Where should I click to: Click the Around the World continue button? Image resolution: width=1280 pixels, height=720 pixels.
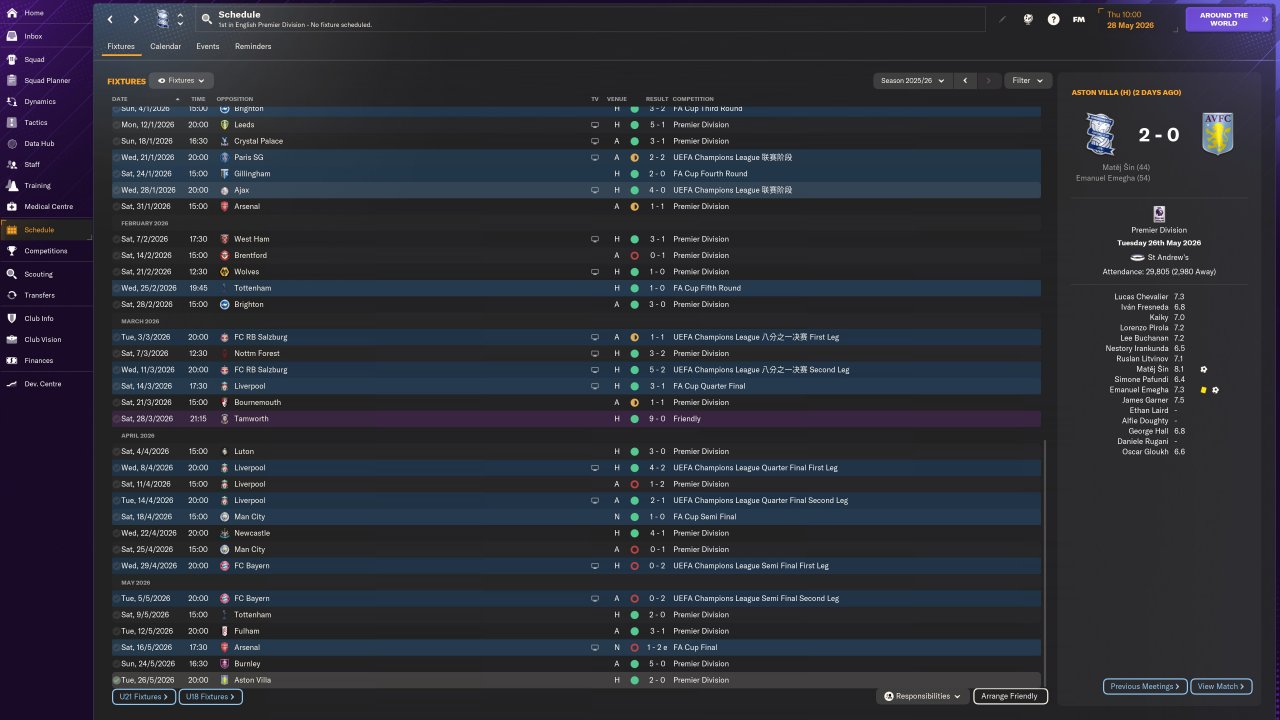coord(1228,19)
